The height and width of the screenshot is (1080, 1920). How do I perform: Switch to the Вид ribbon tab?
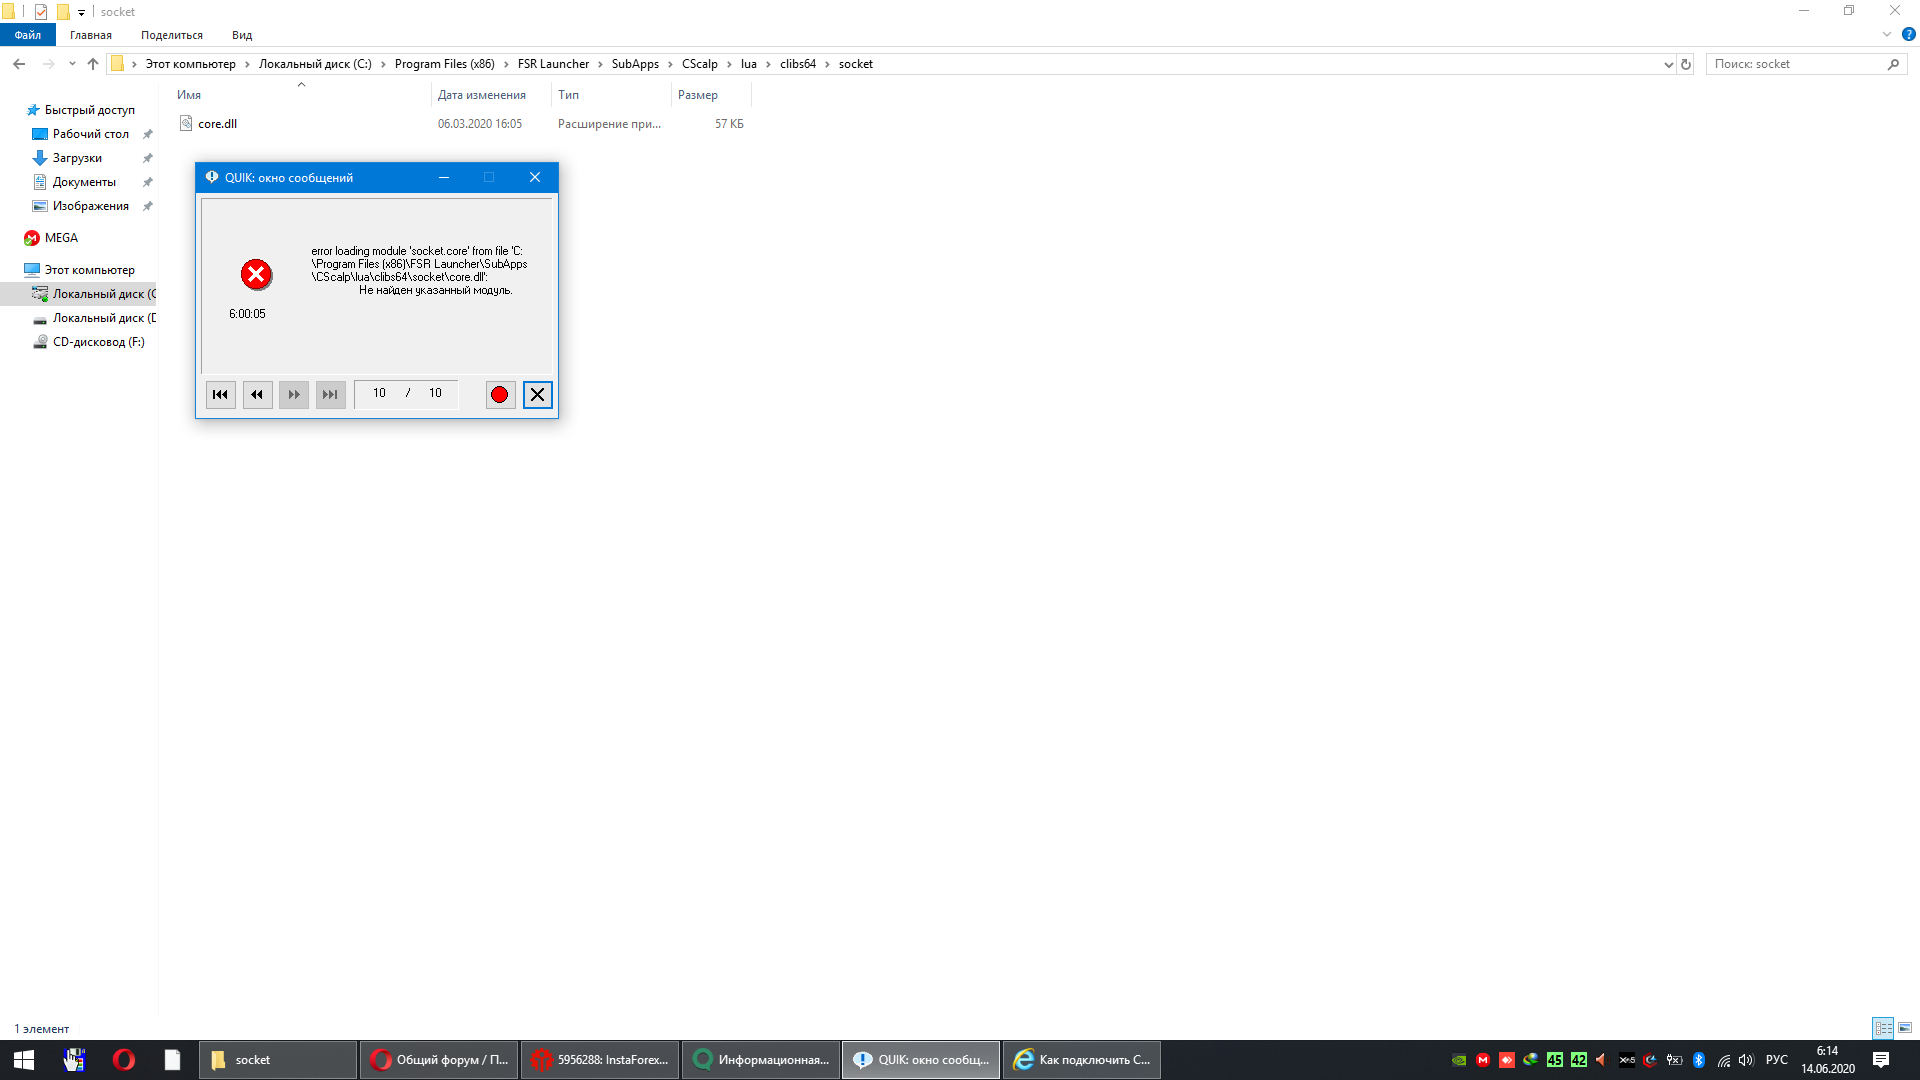[x=242, y=35]
